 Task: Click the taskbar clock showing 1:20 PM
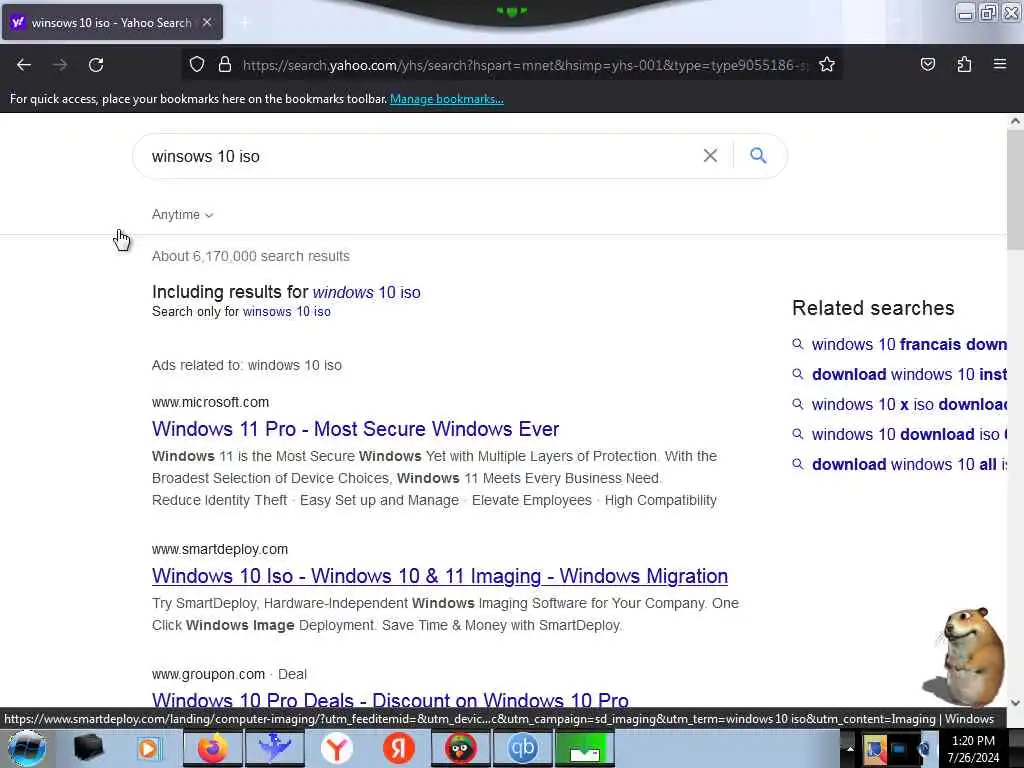973,749
